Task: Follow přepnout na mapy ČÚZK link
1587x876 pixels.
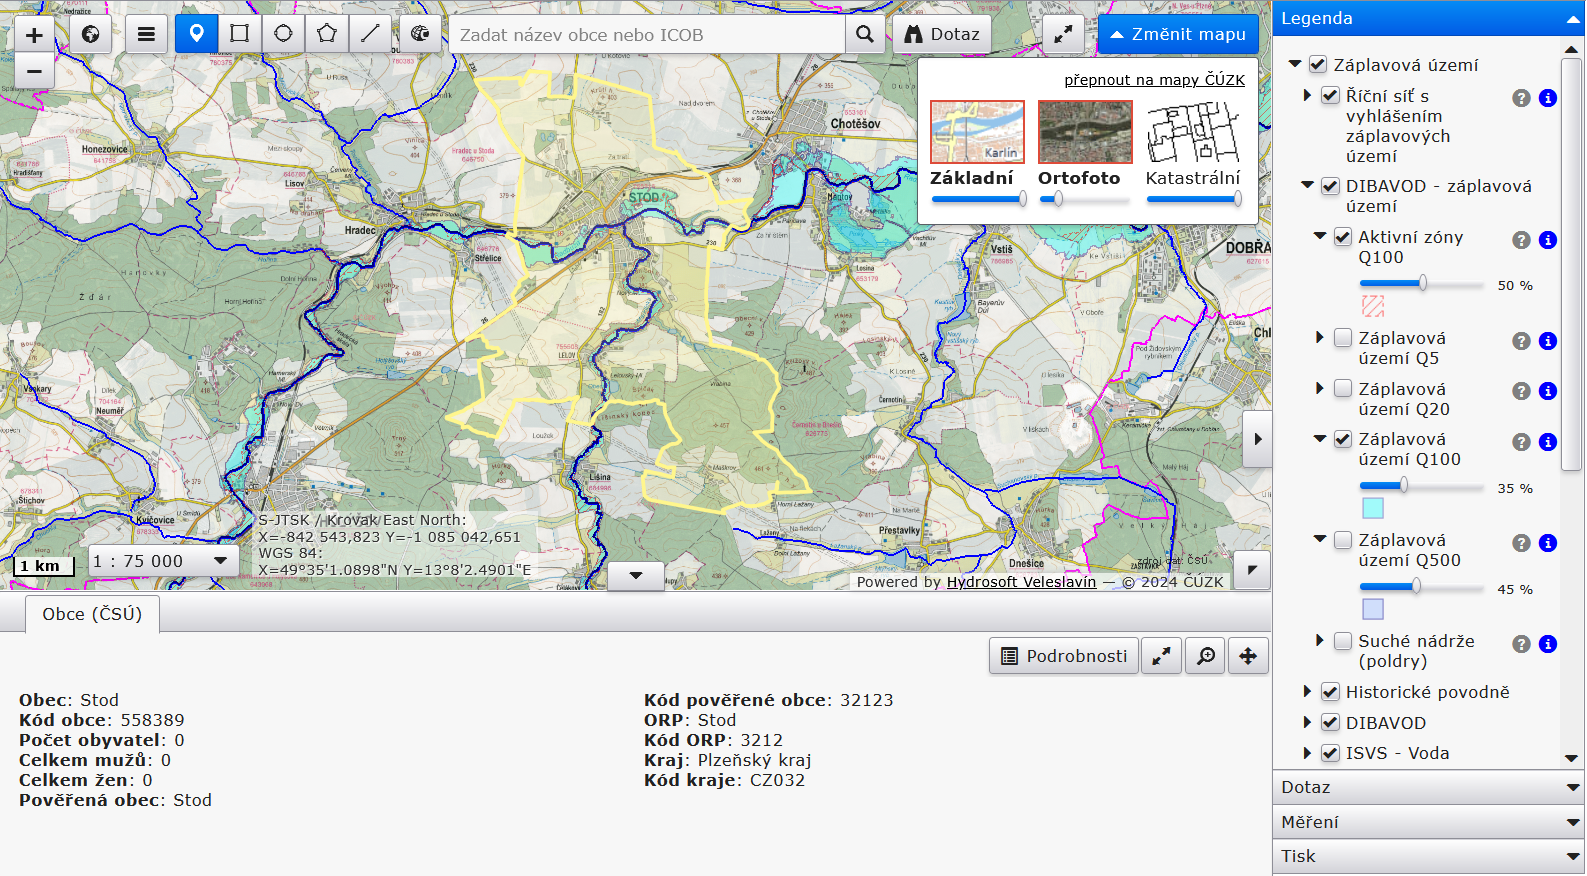Action: coord(1154,80)
